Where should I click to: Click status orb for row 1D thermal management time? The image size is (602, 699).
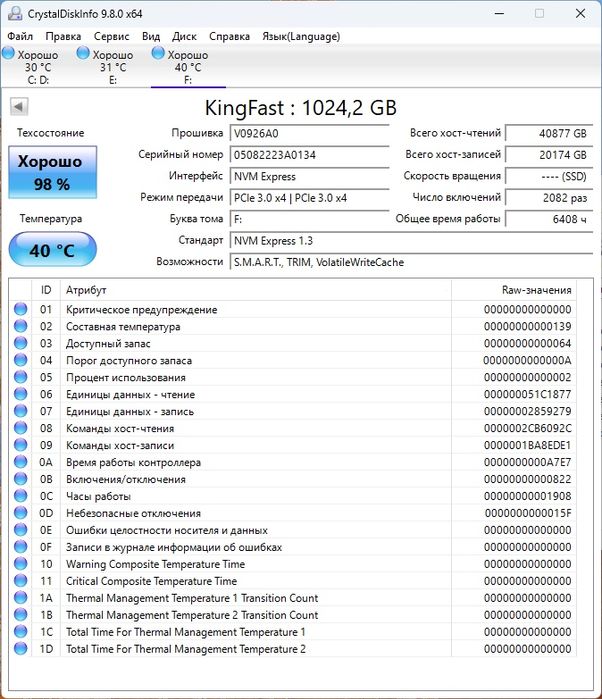click(21, 648)
